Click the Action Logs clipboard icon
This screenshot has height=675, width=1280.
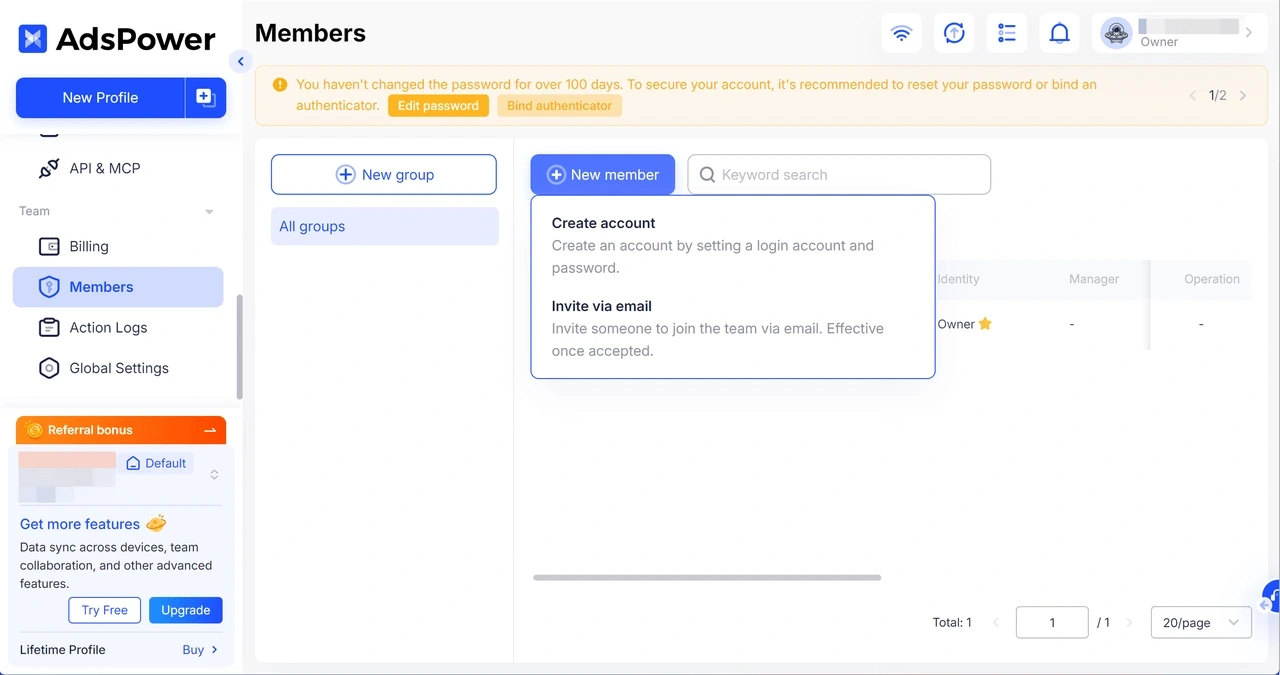[x=49, y=328]
